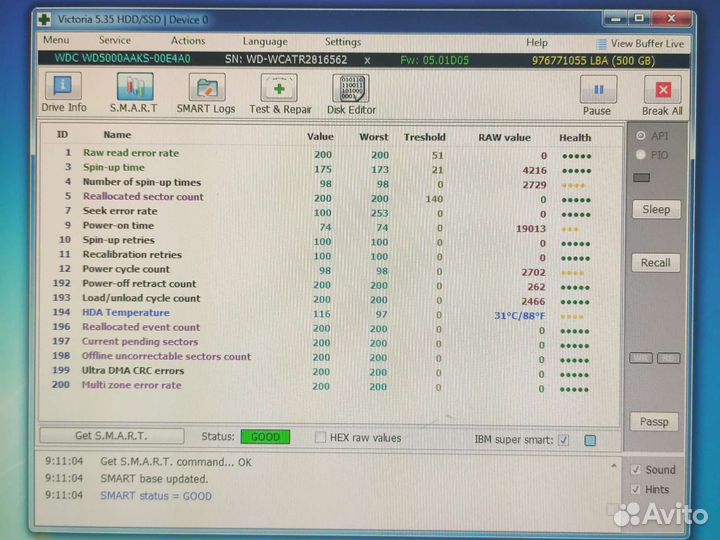This screenshot has height=540, width=720.
Task: Select the API radio button
Action: coord(641,136)
